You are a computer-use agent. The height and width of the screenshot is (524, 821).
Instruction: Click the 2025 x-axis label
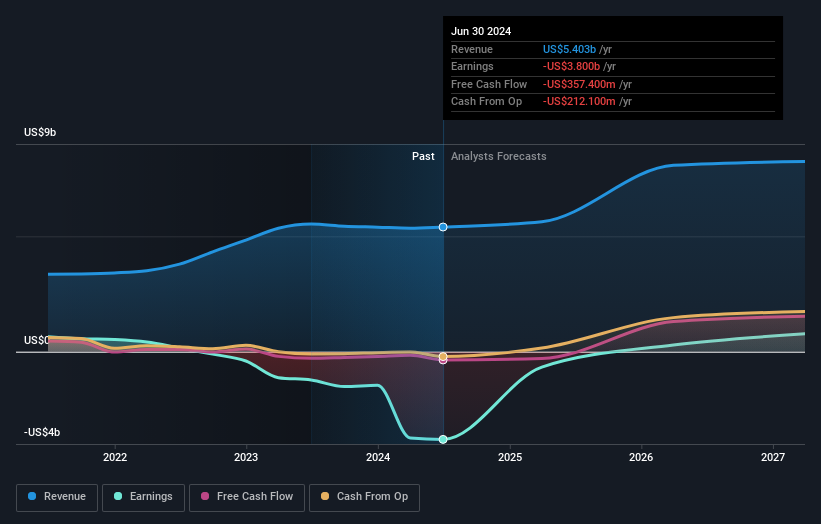pos(510,458)
